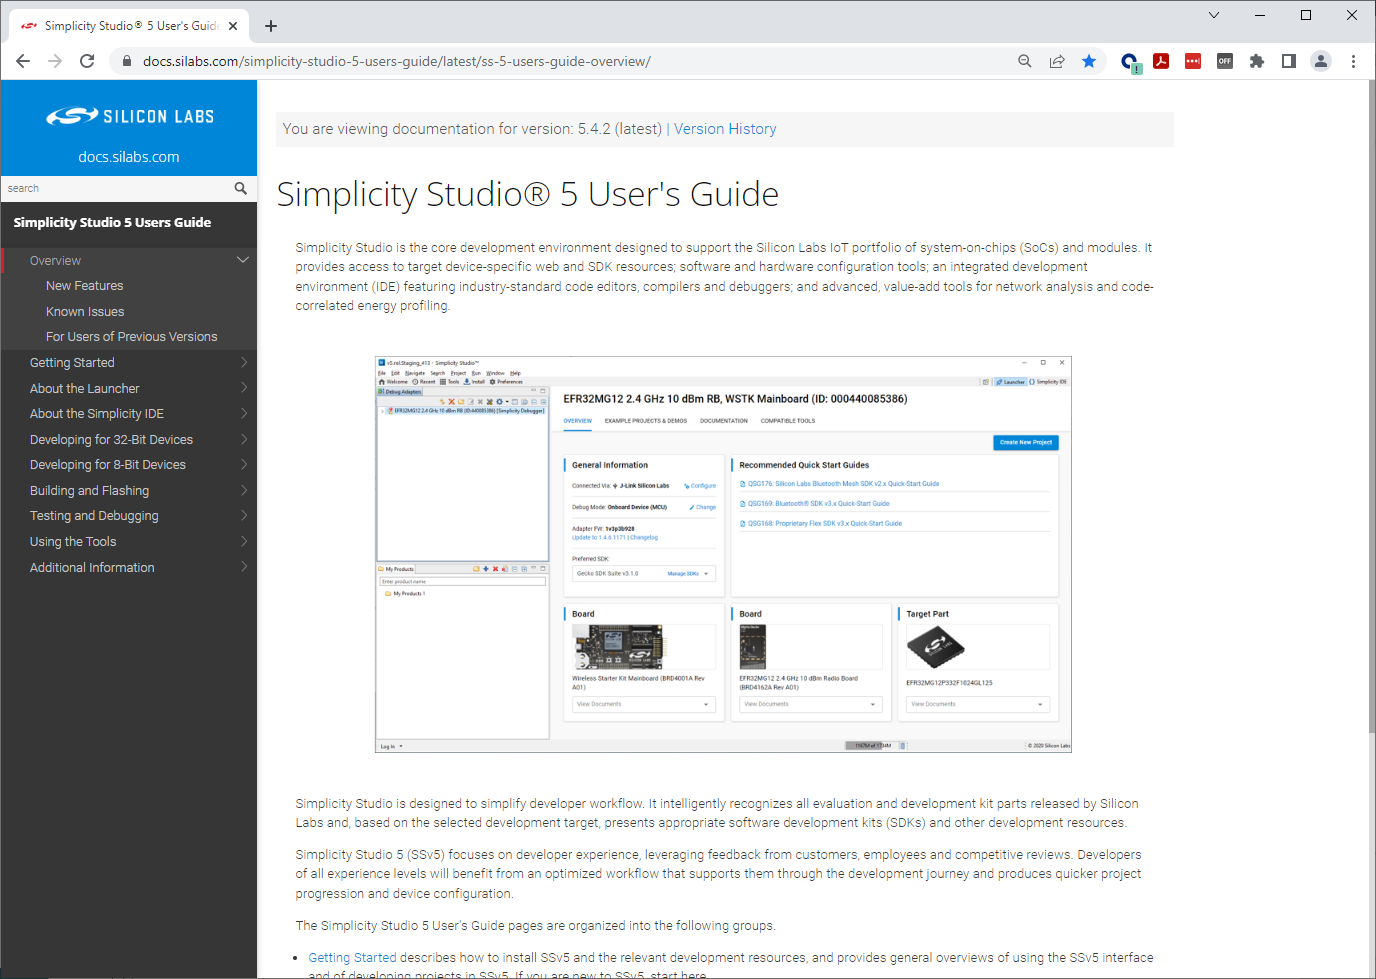
Task: Open the LastPass extension icon
Action: pyautogui.click(x=1193, y=61)
